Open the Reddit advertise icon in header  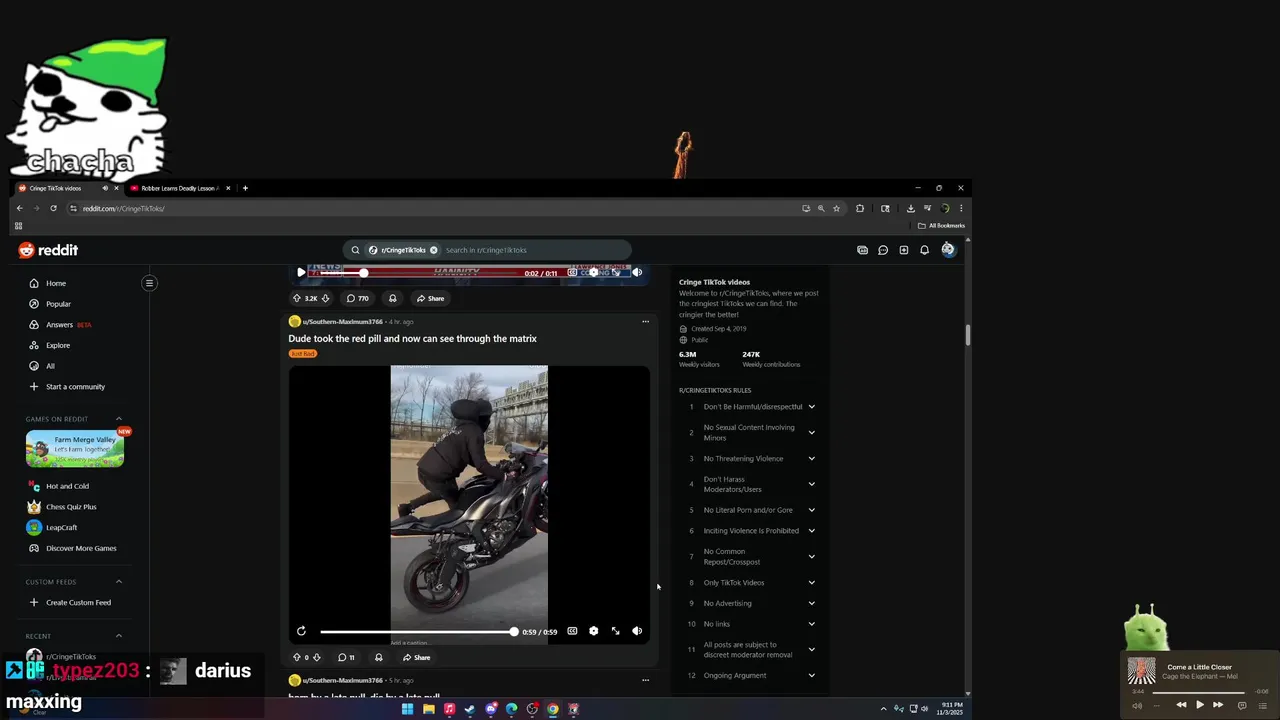click(x=862, y=250)
